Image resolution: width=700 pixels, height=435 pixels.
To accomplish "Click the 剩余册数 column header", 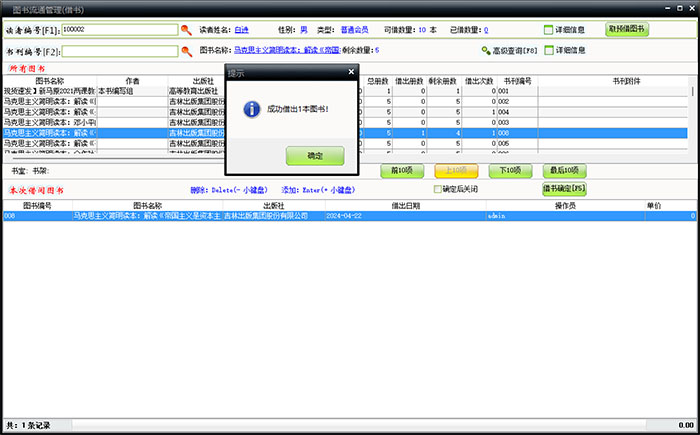I will [x=443, y=81].
